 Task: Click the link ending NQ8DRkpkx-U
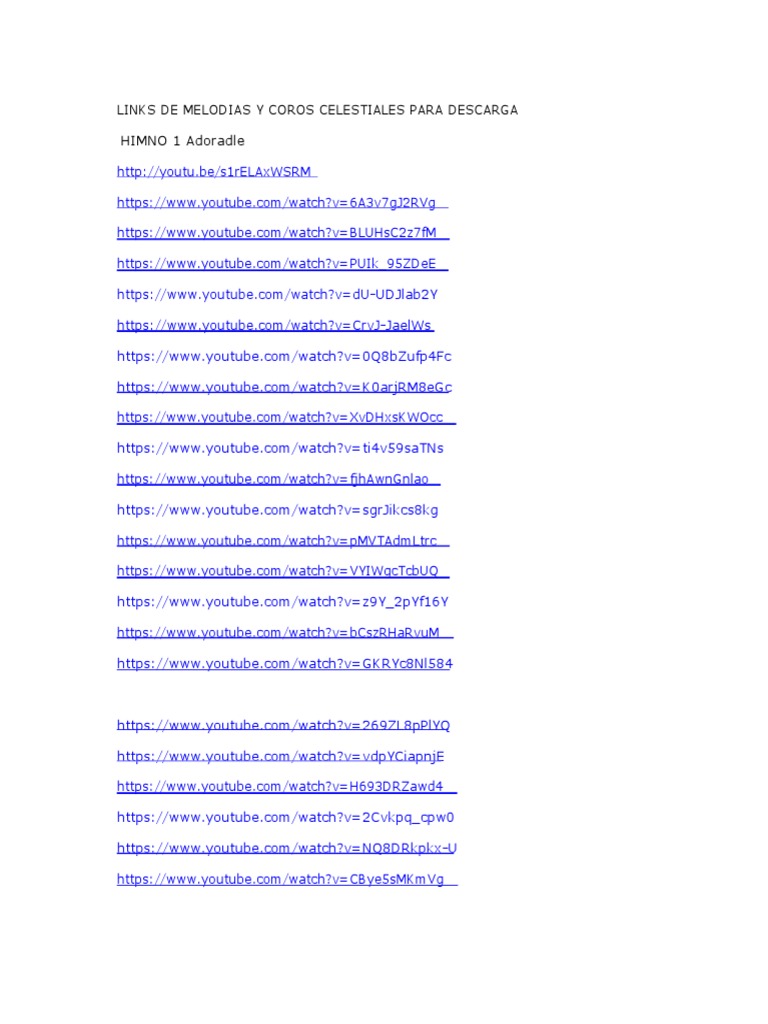tap(287, 848)
